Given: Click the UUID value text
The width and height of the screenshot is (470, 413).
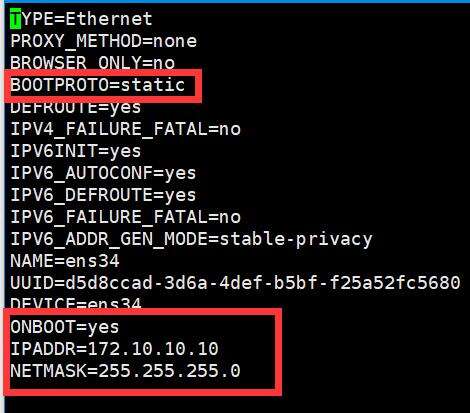Looking at the screenshot, I should 262,283.
